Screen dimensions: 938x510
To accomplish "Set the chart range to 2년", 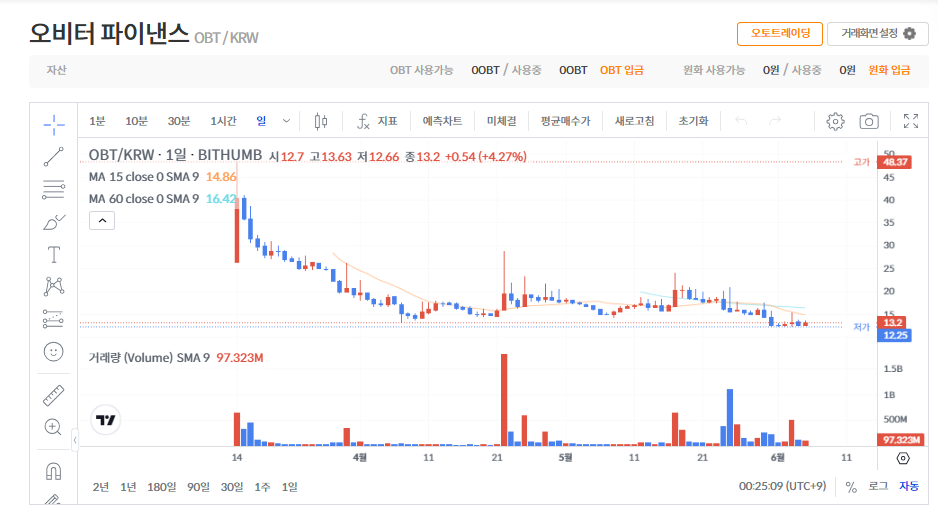I will [100, 487].
